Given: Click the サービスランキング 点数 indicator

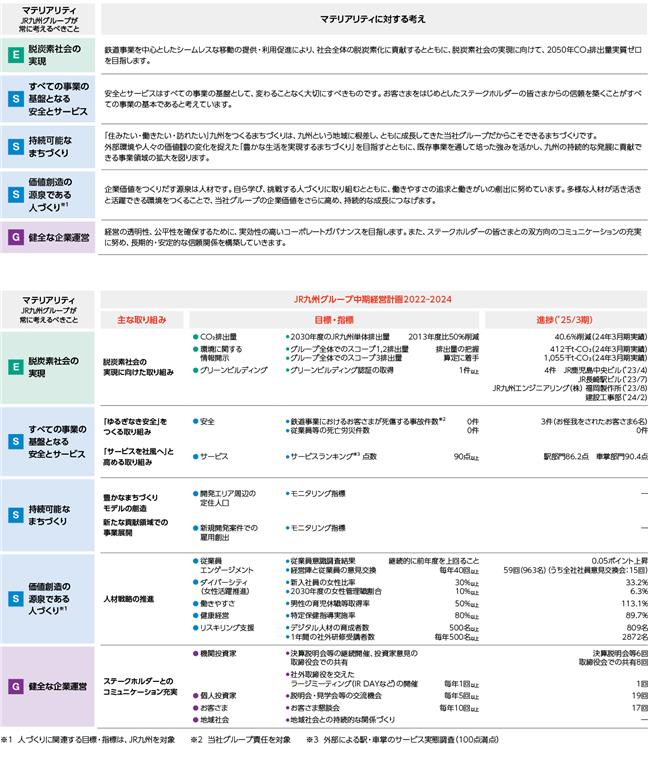Looking at the screenshot, I should [x=331, y=457].
